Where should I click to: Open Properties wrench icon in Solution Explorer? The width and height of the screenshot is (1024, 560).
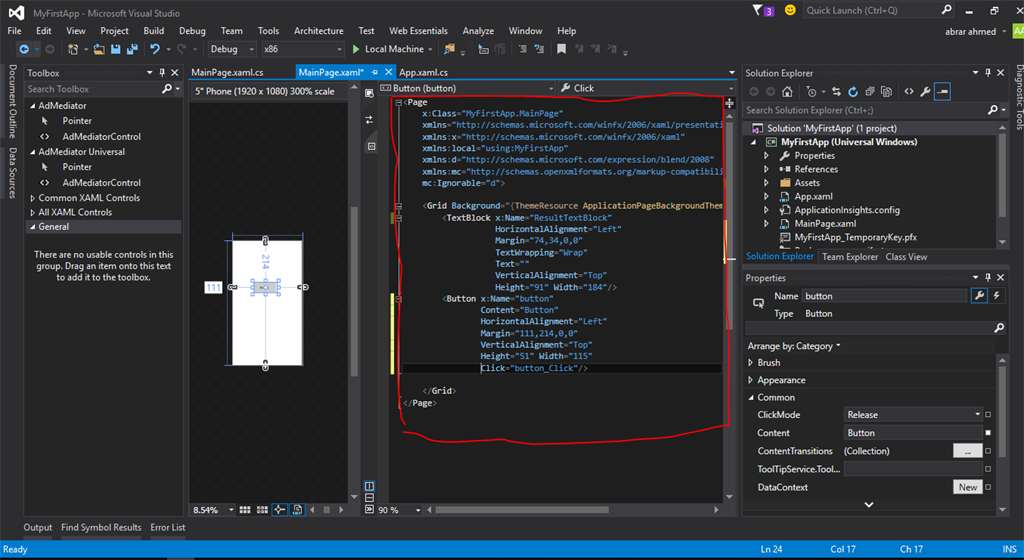coord(925,91)
